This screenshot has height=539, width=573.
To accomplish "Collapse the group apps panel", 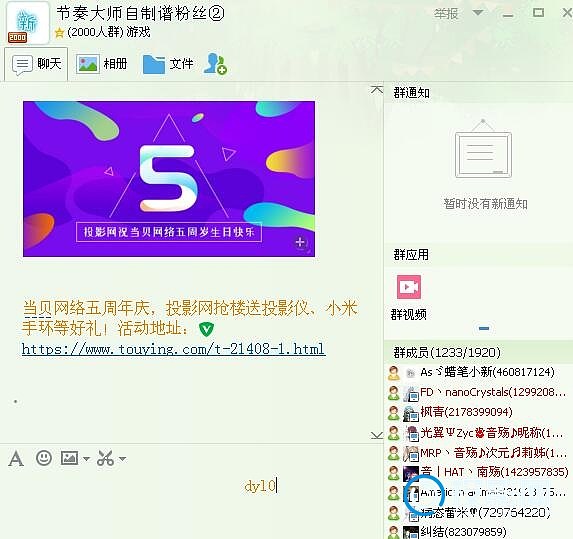I will (x=484, y=328).
